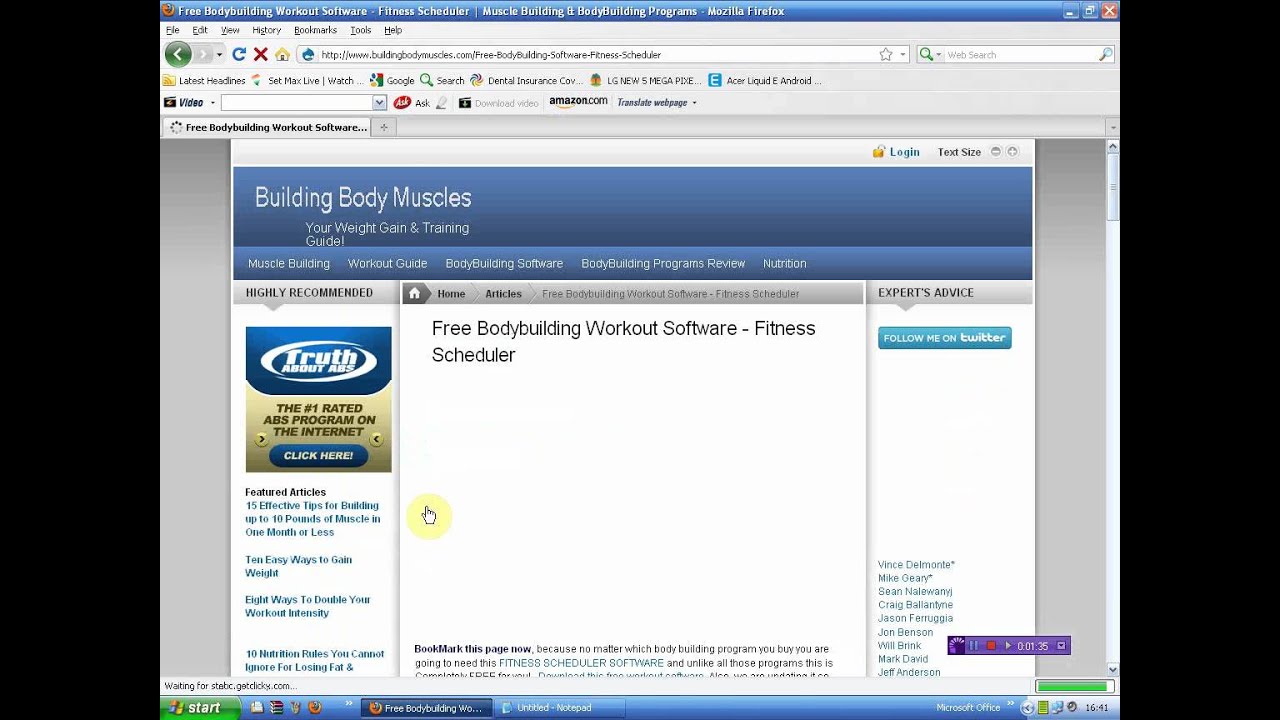This screenshot has width=1280, height=720.
Task: Open the recorder widget options dropdown
Action: coord(1061,646)
